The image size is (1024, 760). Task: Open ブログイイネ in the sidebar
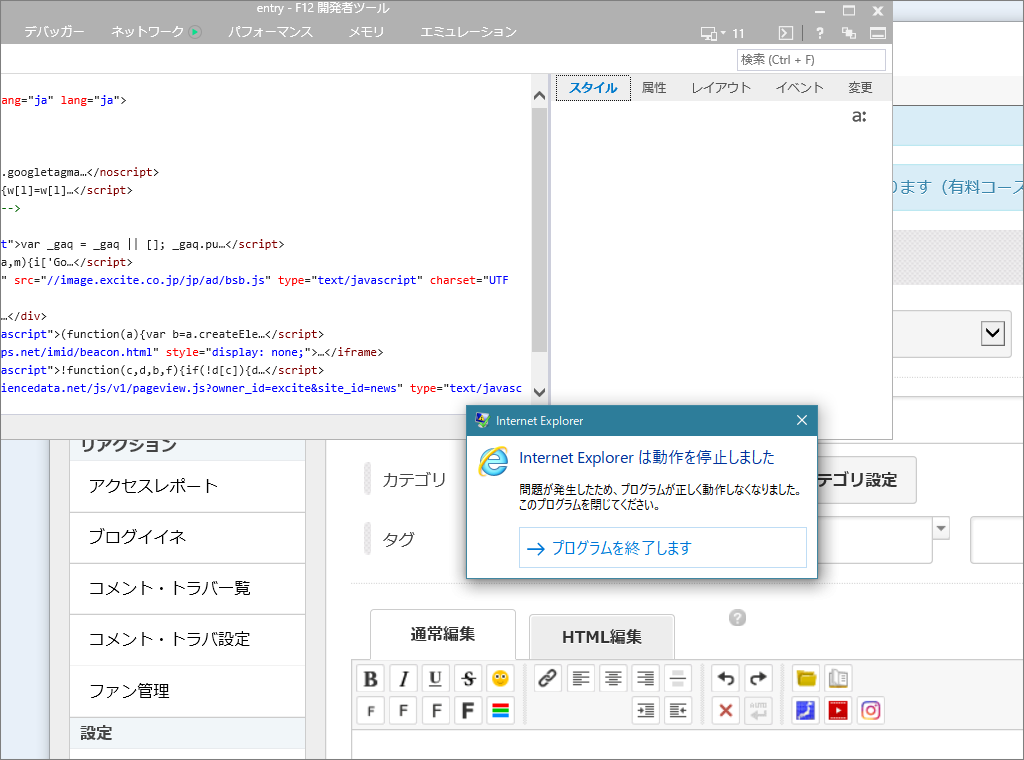[187, 537]
